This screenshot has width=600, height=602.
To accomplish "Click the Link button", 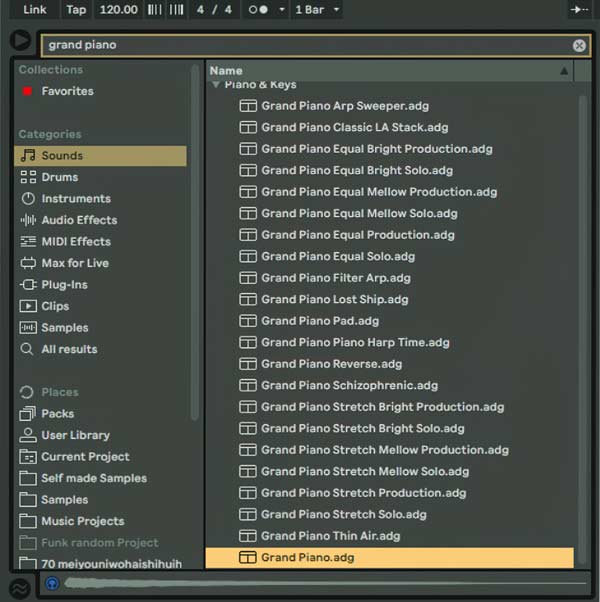I will [x=35, y=9].
